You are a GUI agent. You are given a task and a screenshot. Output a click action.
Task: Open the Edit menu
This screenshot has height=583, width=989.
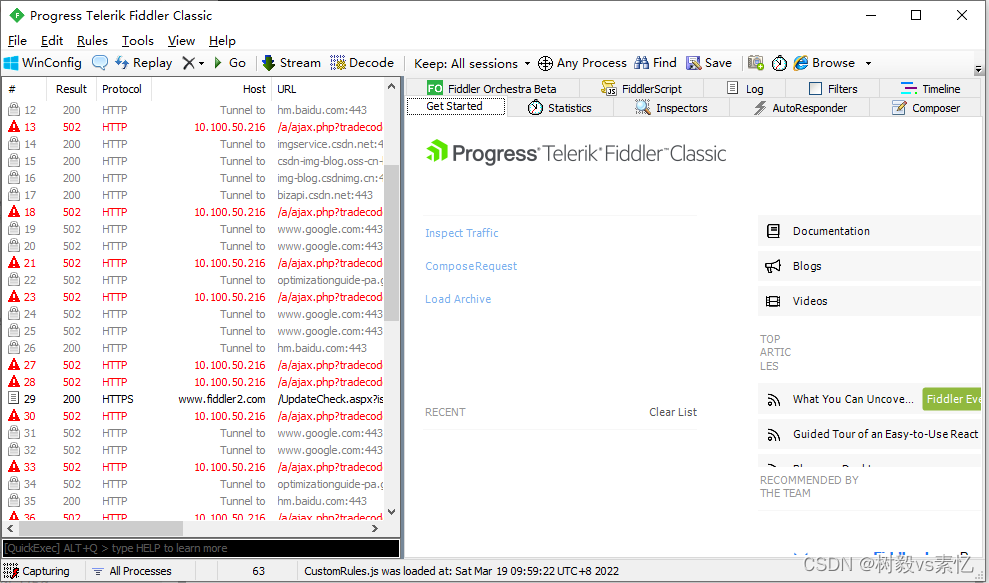point(52,40)
